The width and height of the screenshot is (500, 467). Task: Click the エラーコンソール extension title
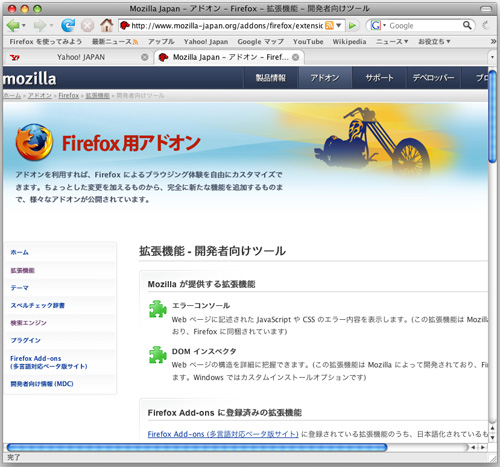coord(201,305)
